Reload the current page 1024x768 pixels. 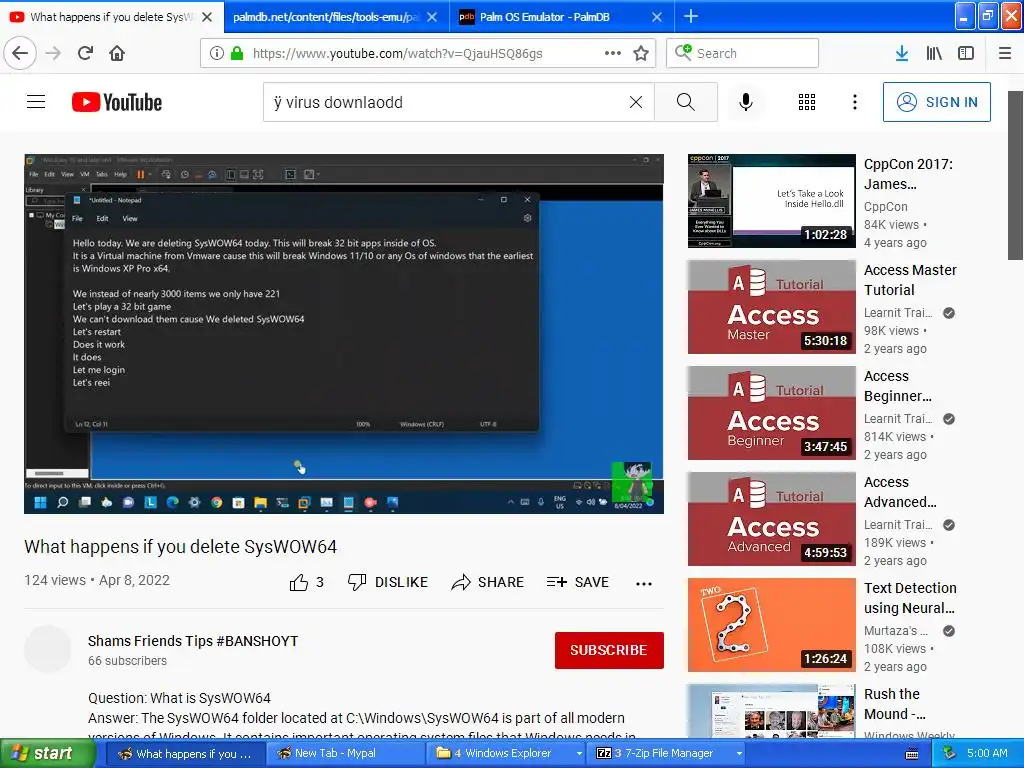tap(86, 53)
